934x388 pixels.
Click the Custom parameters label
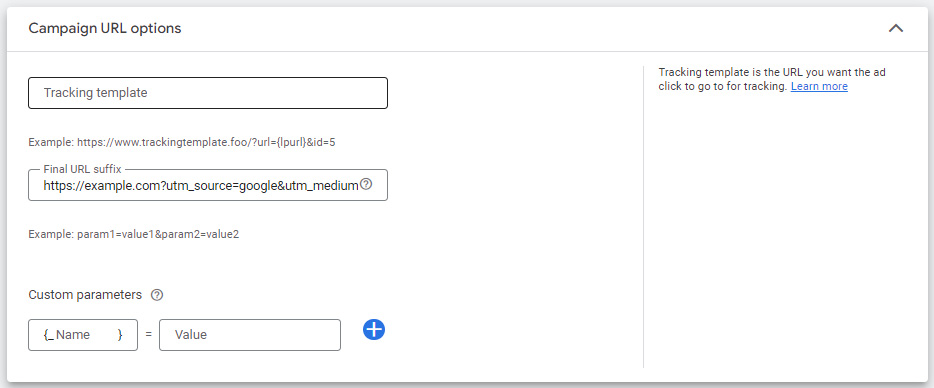[x=85, y=295]
